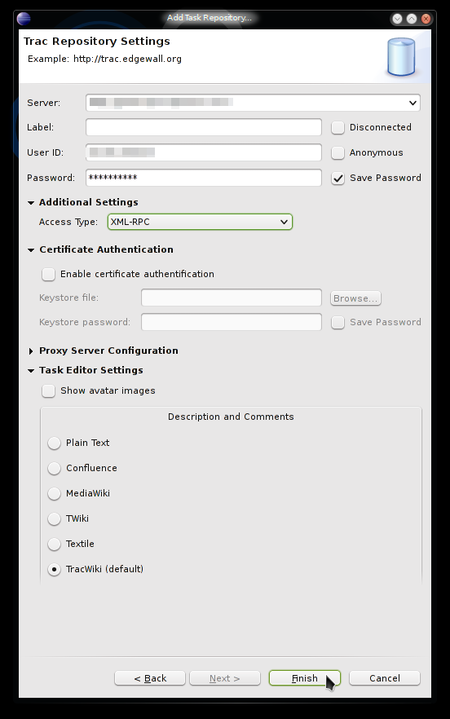Maximize the Add Task Repository window
The width and height of the screenshot is (450, 719).
tap(411, 19)
